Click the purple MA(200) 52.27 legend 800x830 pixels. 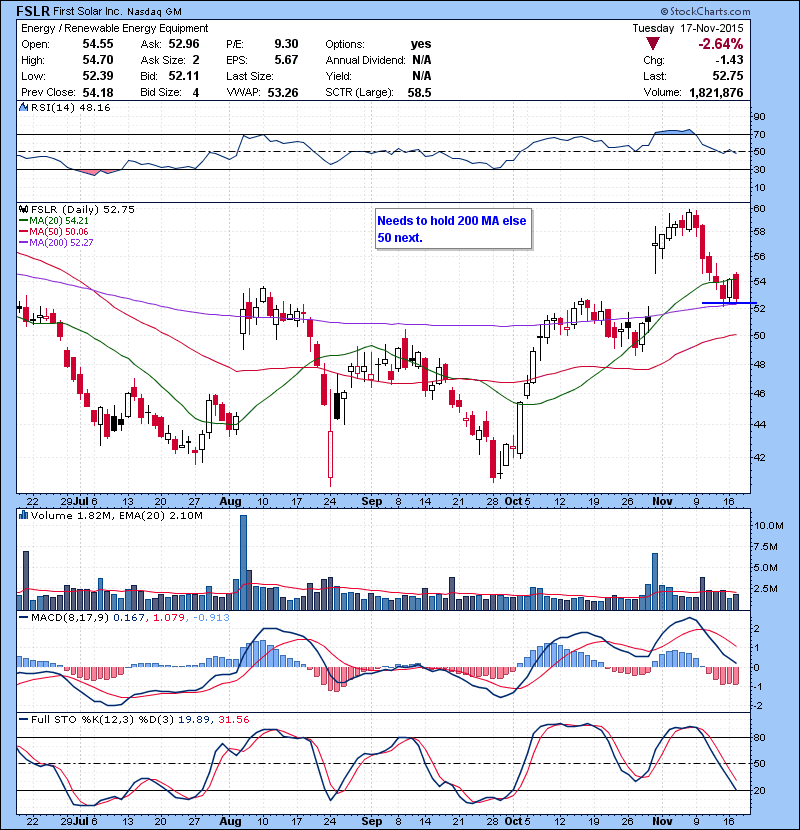coord(56,242)
